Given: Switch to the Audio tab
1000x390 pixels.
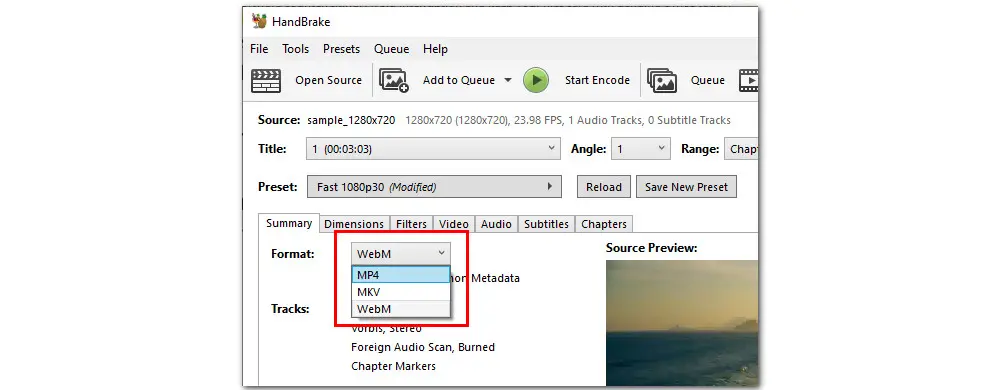Looking at the screenshot, I should 496,224.
